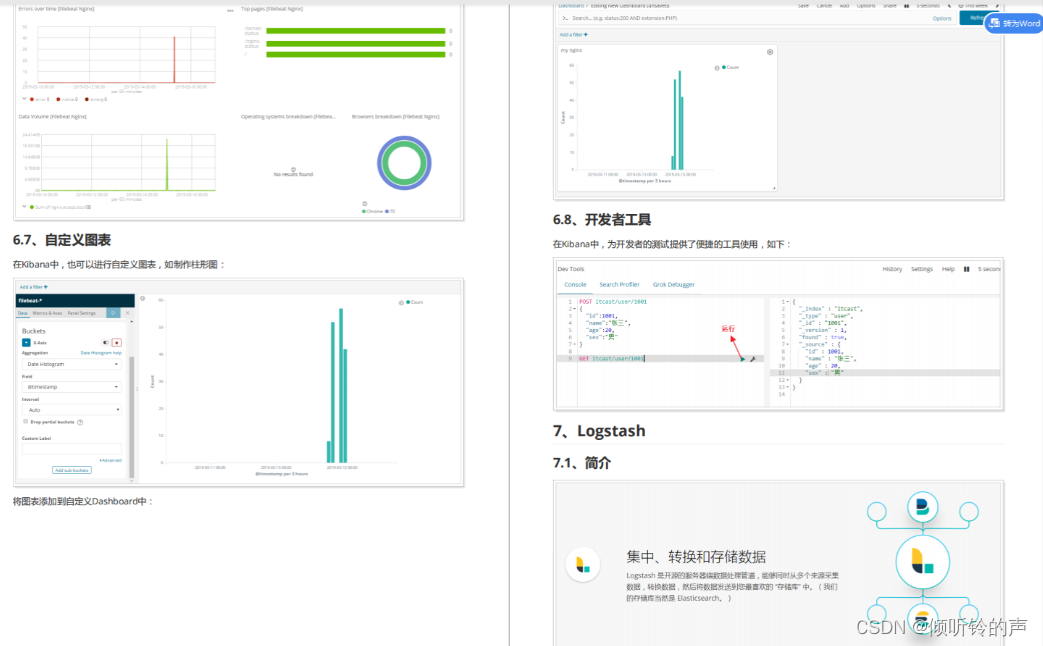Click the pause auto-refresh icon in Dev Tools header
The height and width of the screenshot is (646, 1043).
pos(967,269)
